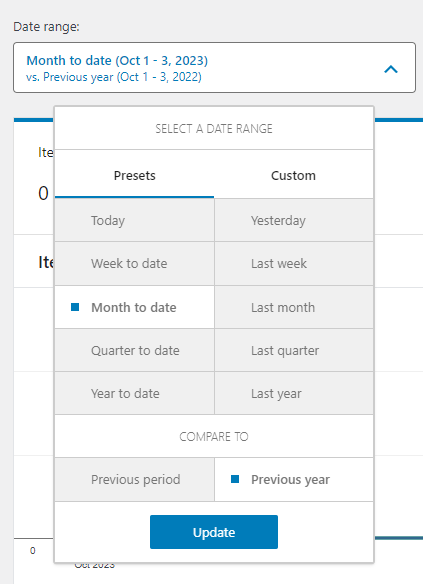Choose Week to date preset
The height and width of the screenshot is (584, 423).
pos(134,263)
